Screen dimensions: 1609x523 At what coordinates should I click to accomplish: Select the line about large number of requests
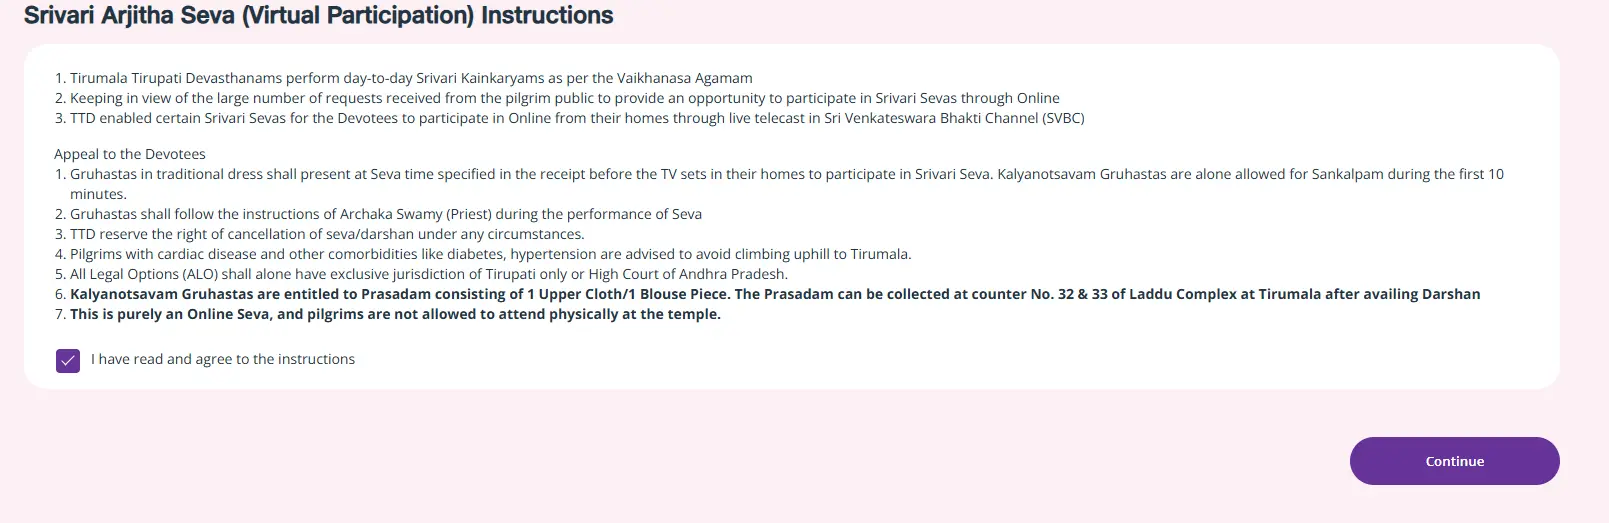[564, 98]
